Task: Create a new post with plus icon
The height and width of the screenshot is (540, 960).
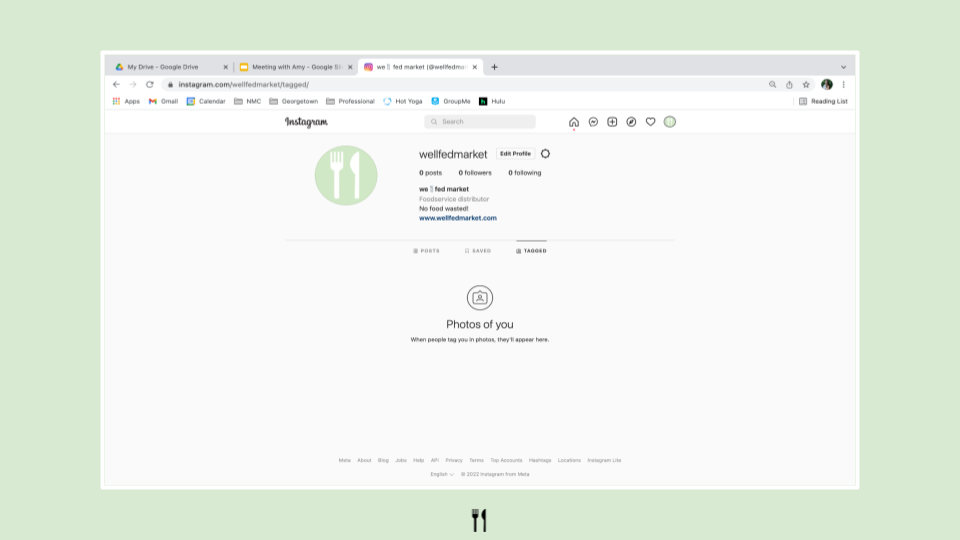Action: [x=612, y=122]
